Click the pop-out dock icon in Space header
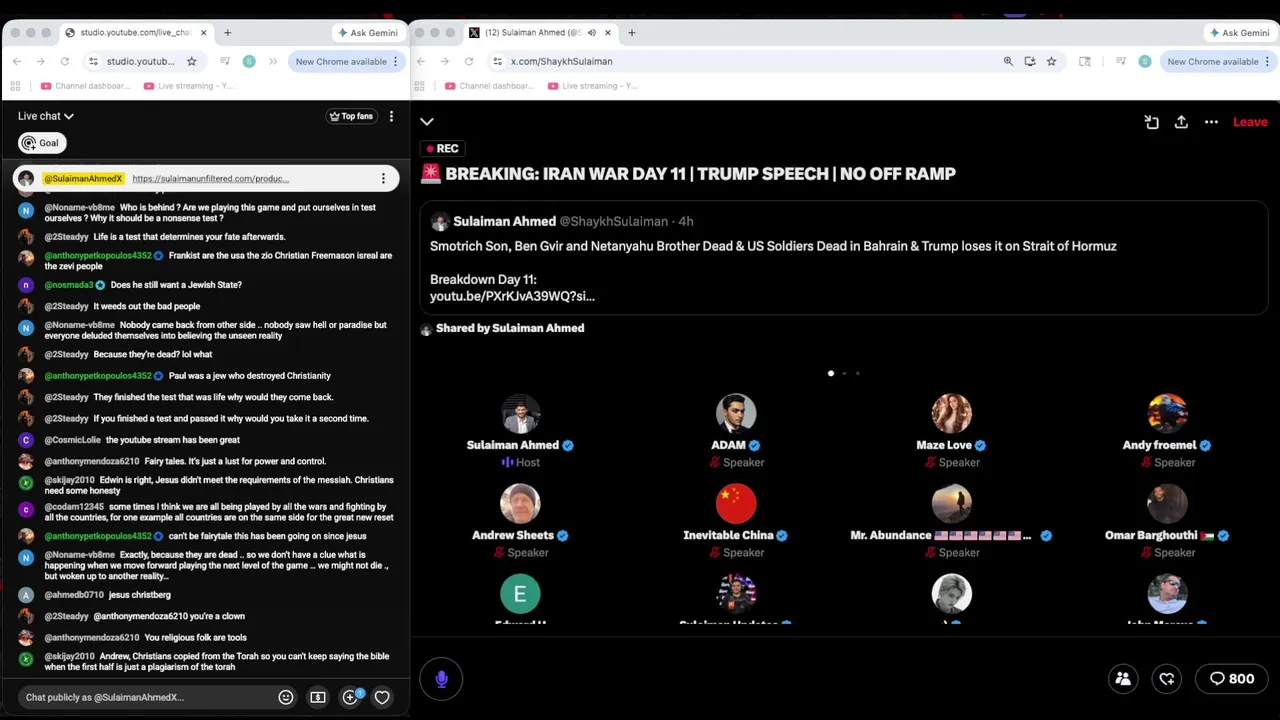Screen dimensions: 1280x720 (1152, 122)
